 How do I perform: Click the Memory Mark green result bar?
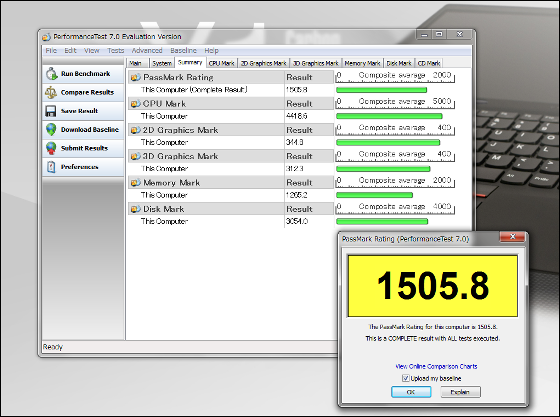(x=375, y=195)
